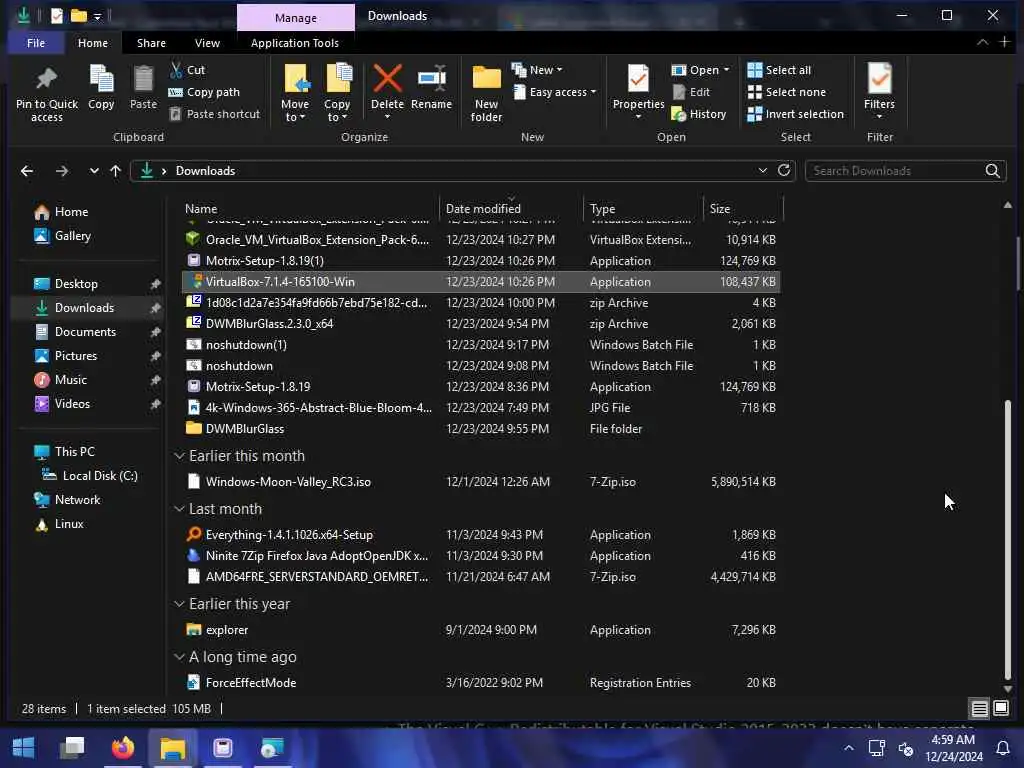Go up one folder level
1024x768 pixels.
[x=116, y=171]
